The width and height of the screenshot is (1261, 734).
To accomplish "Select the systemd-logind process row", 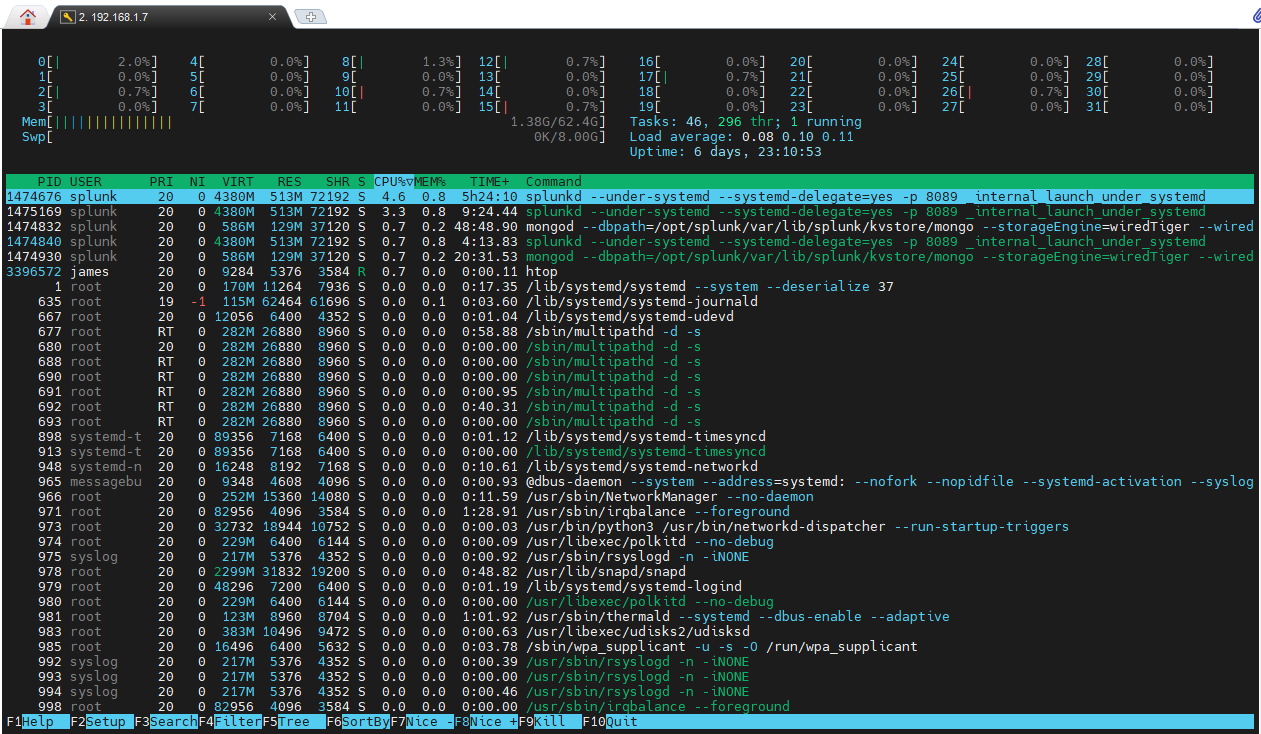I will (x=630, y=587).
